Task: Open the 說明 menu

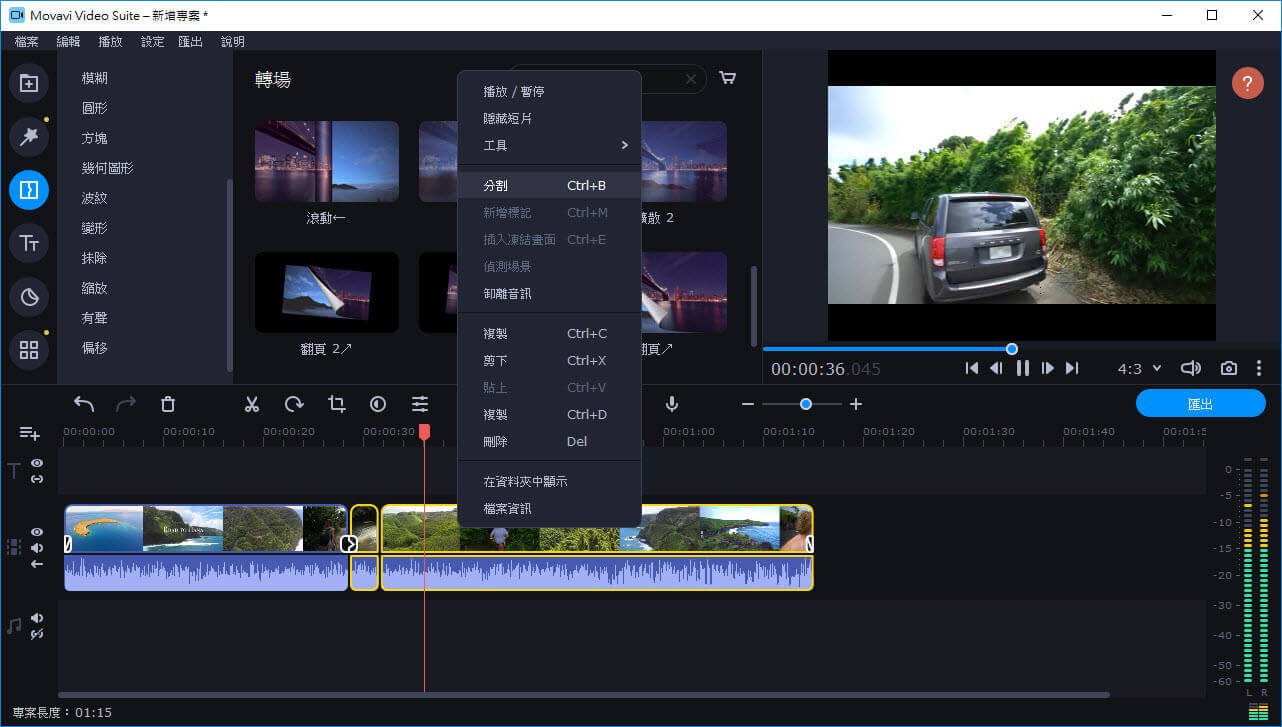Action: pos(232,42)
